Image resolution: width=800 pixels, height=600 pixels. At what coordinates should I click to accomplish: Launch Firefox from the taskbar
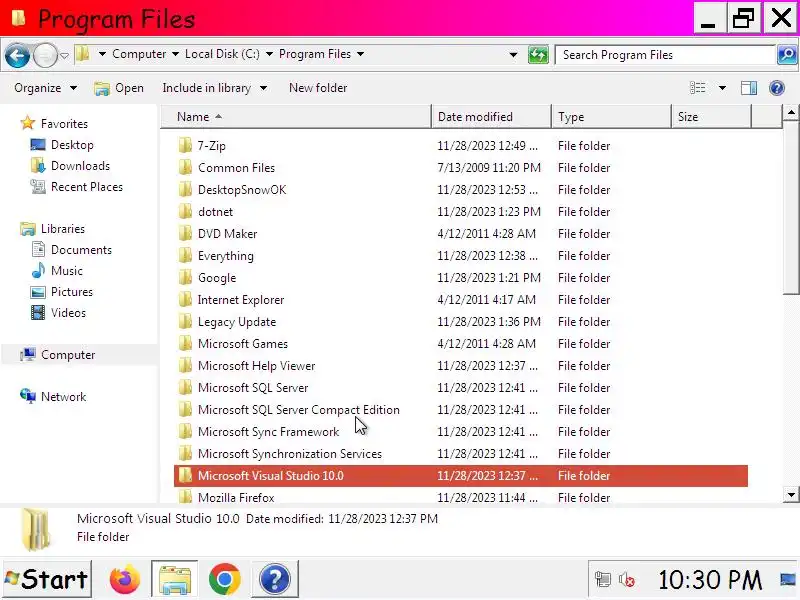124,579
